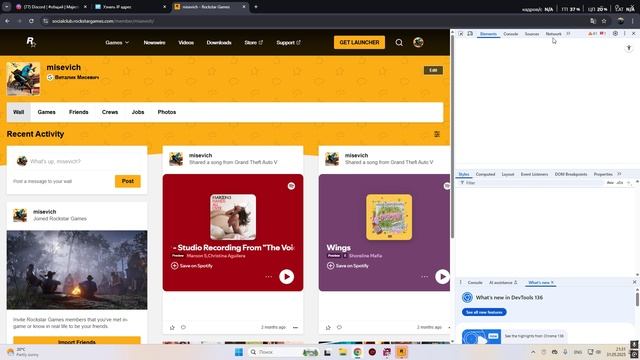The height and width of the screenshot is (360, 640).
Task: Open the DevTools settings gear
Action: [615, 33]
